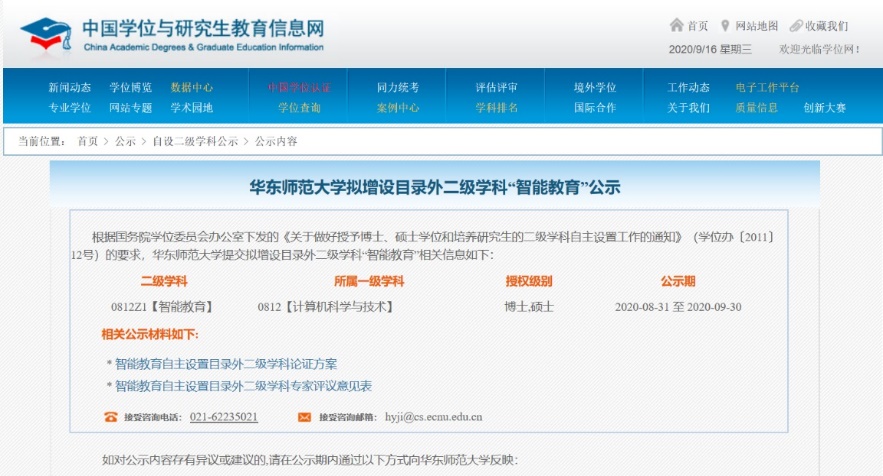
Task: Open the 首页 link in the header
Action: point(697,26)
